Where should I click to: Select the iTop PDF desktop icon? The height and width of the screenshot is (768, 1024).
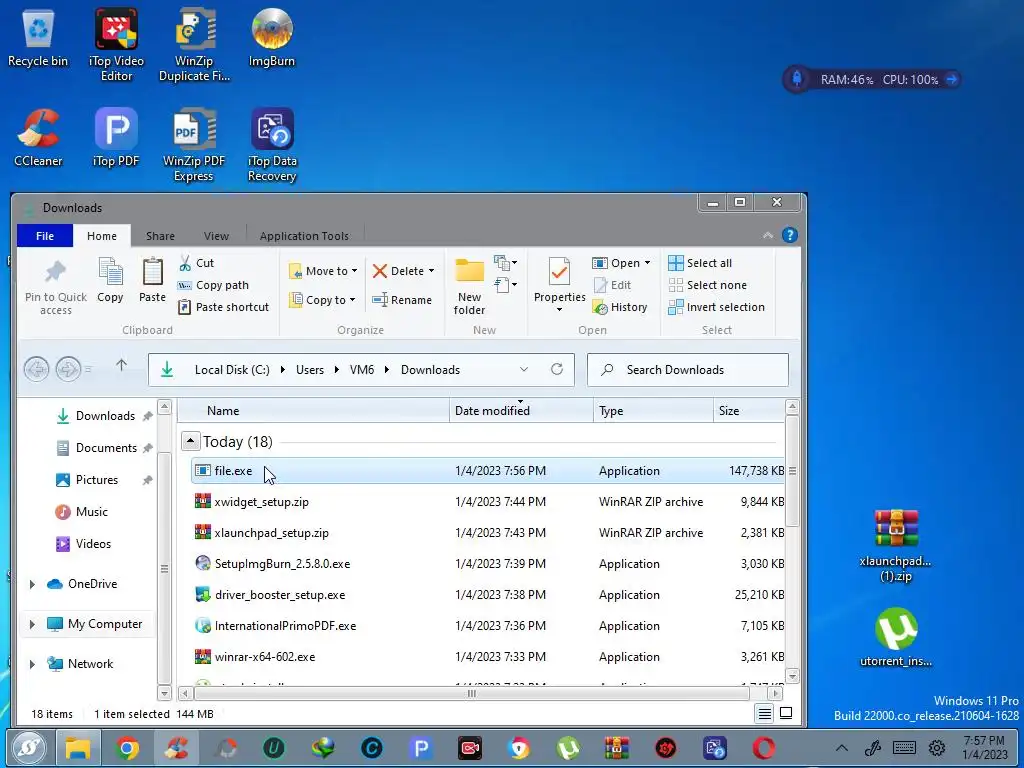pyautogui.click(x=116, y=138)
